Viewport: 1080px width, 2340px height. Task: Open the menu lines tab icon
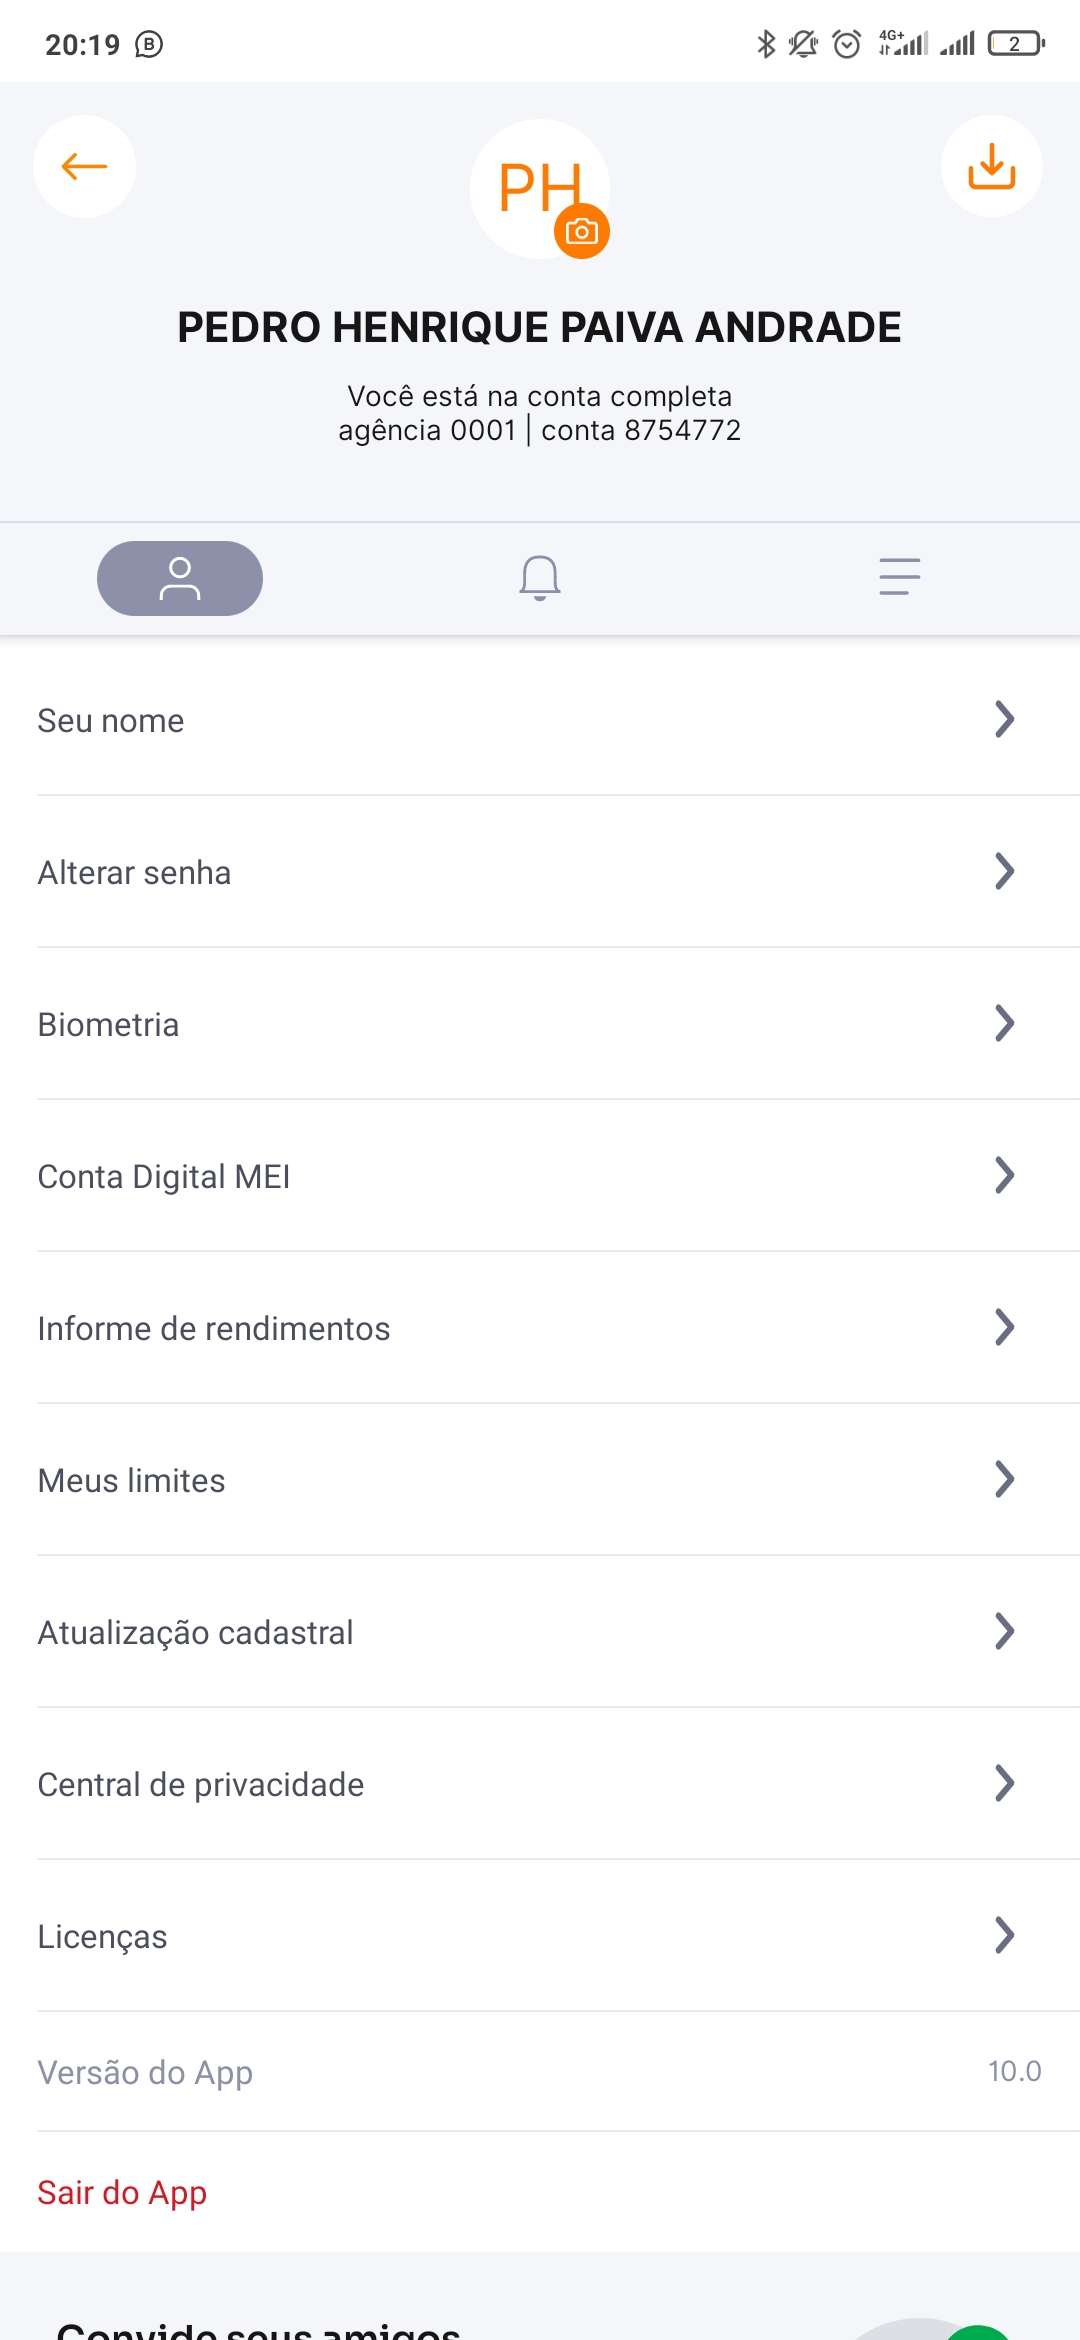pos(899,577)
